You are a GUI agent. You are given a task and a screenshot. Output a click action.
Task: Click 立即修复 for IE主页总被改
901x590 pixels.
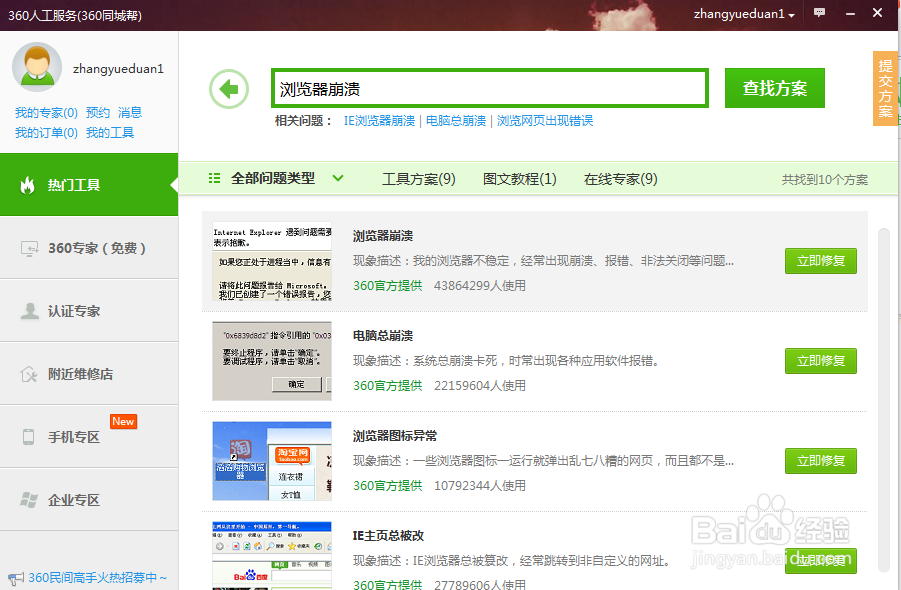821,561
